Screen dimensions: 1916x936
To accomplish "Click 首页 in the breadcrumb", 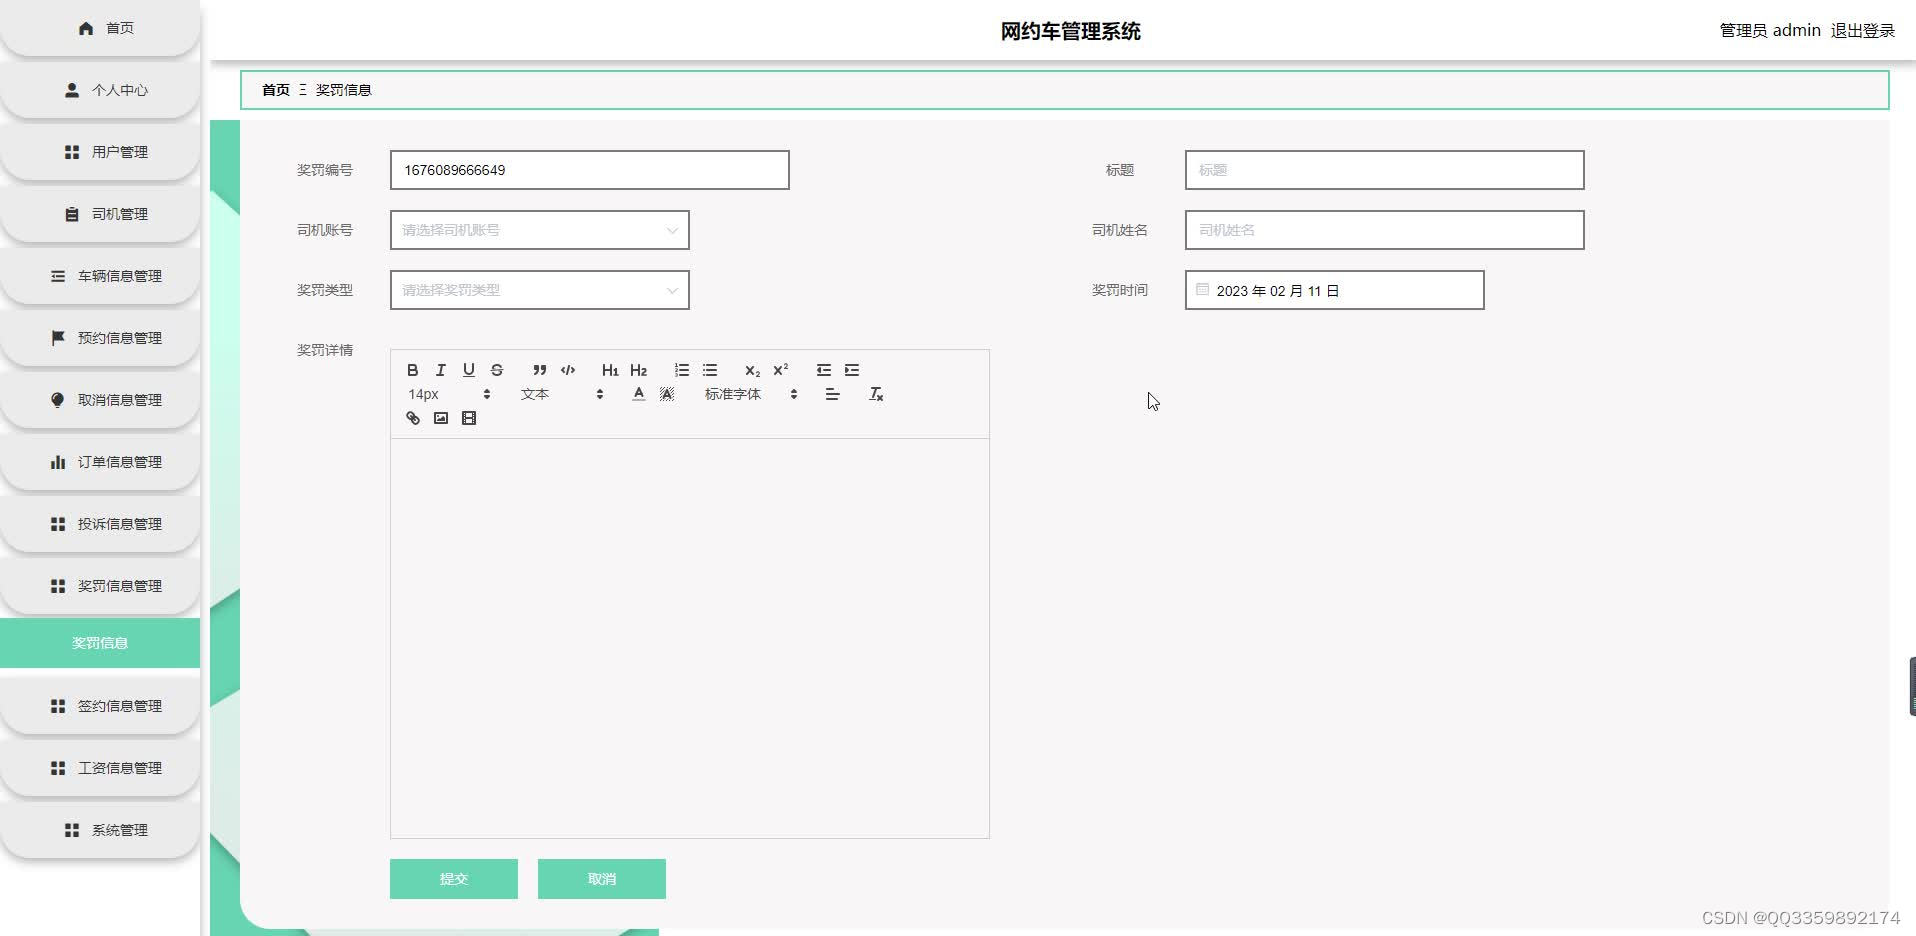I will point(276,90).
